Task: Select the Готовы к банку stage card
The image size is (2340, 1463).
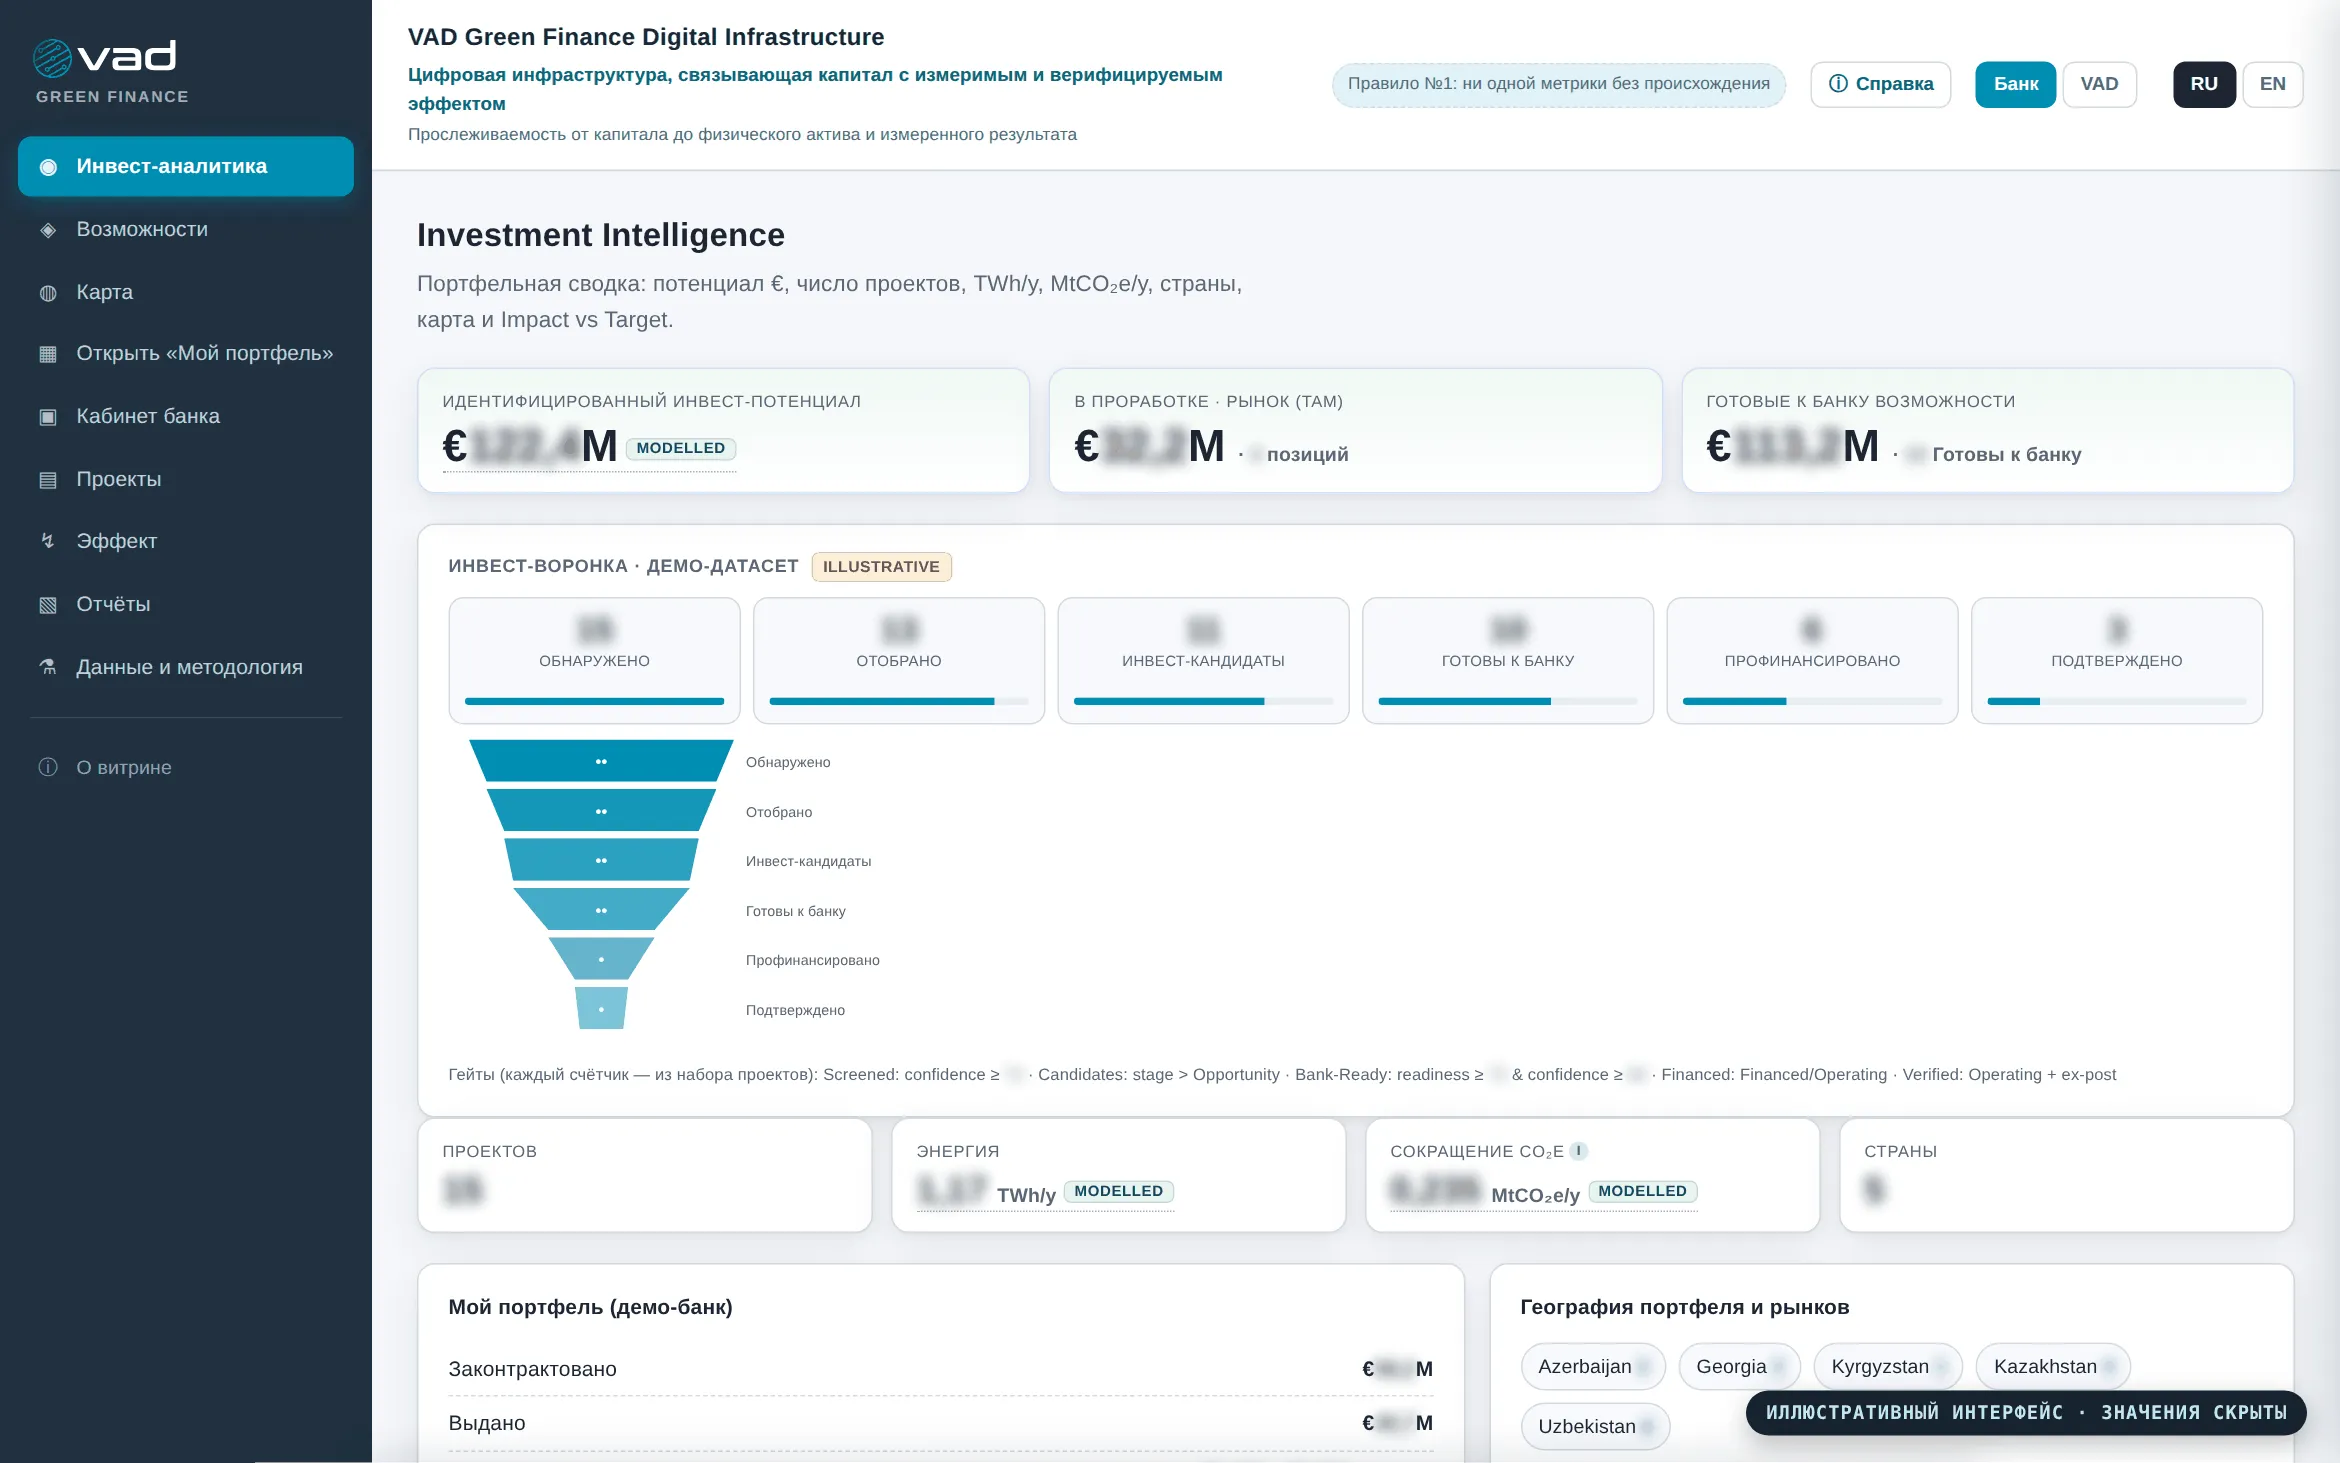Action: 1508,660
